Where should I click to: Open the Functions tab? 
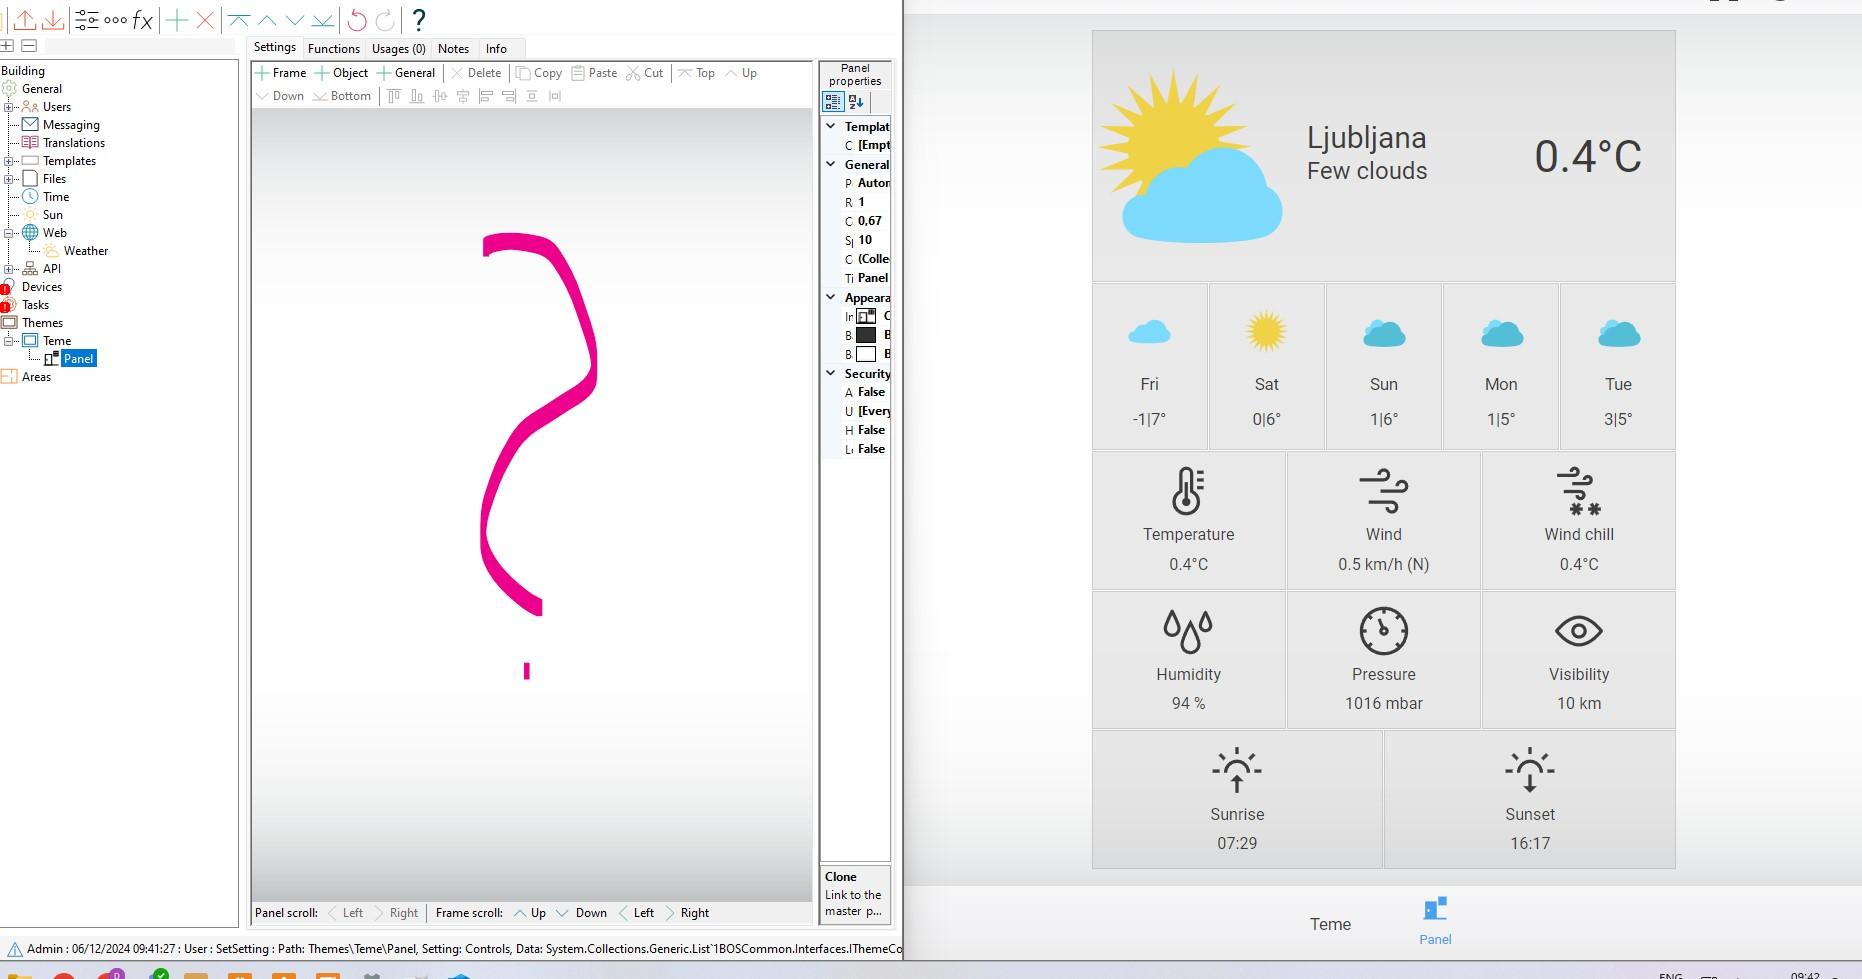pyautogui.click(x=333, y=48)
